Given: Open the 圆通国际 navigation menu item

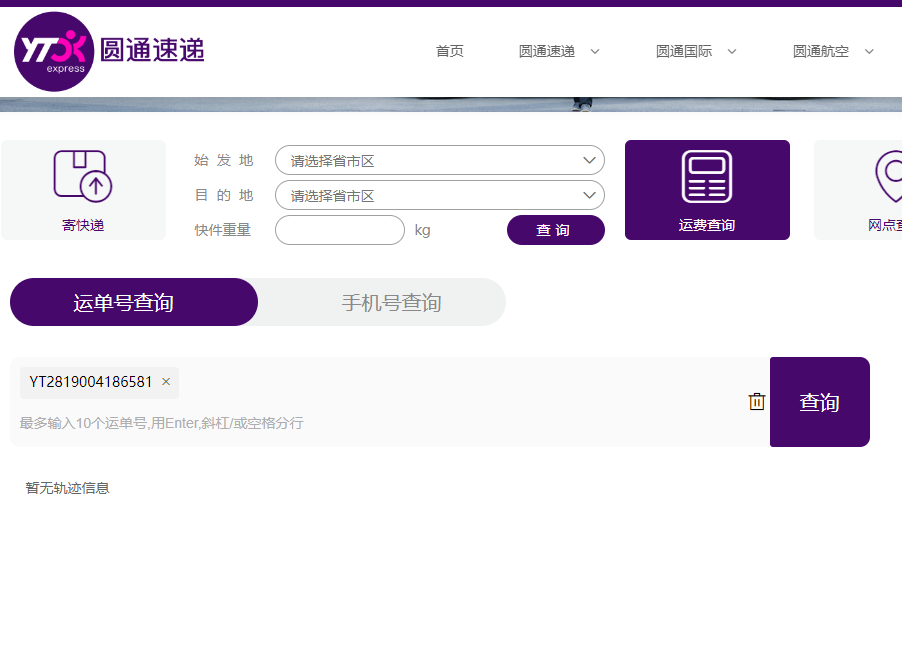Looking at the screenshot, I should pyautogui.click(x=684, y=51).
